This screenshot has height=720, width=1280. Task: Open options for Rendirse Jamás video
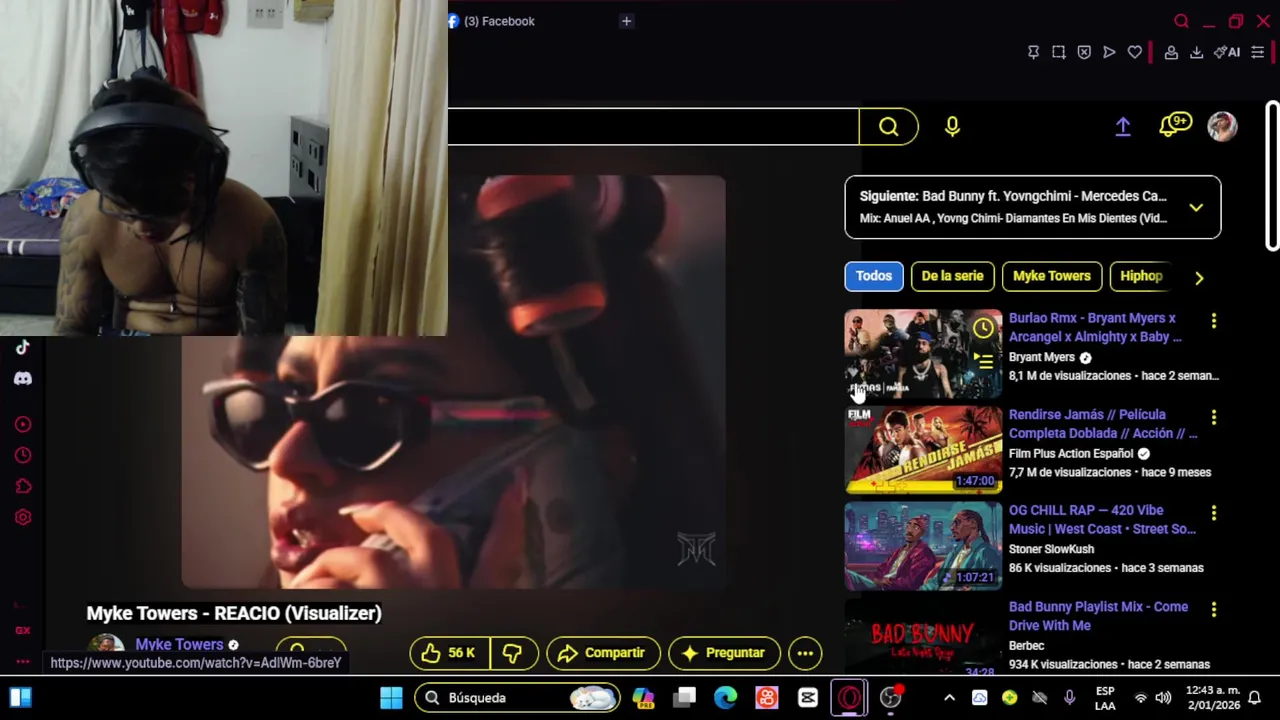click(x=1214, y=417)
